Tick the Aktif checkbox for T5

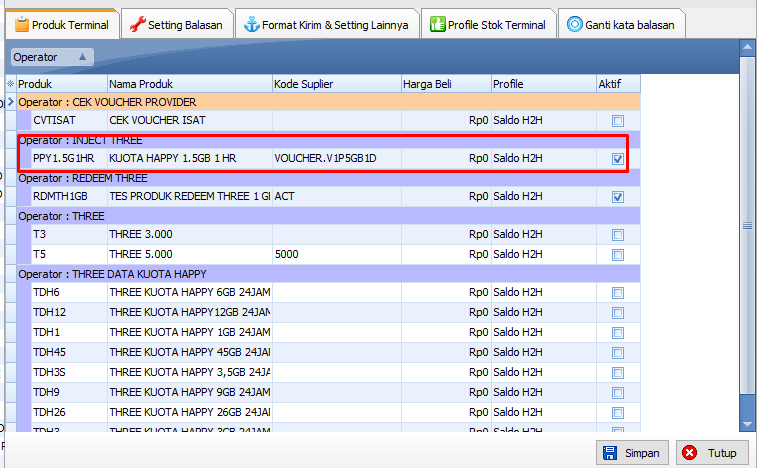617,255
